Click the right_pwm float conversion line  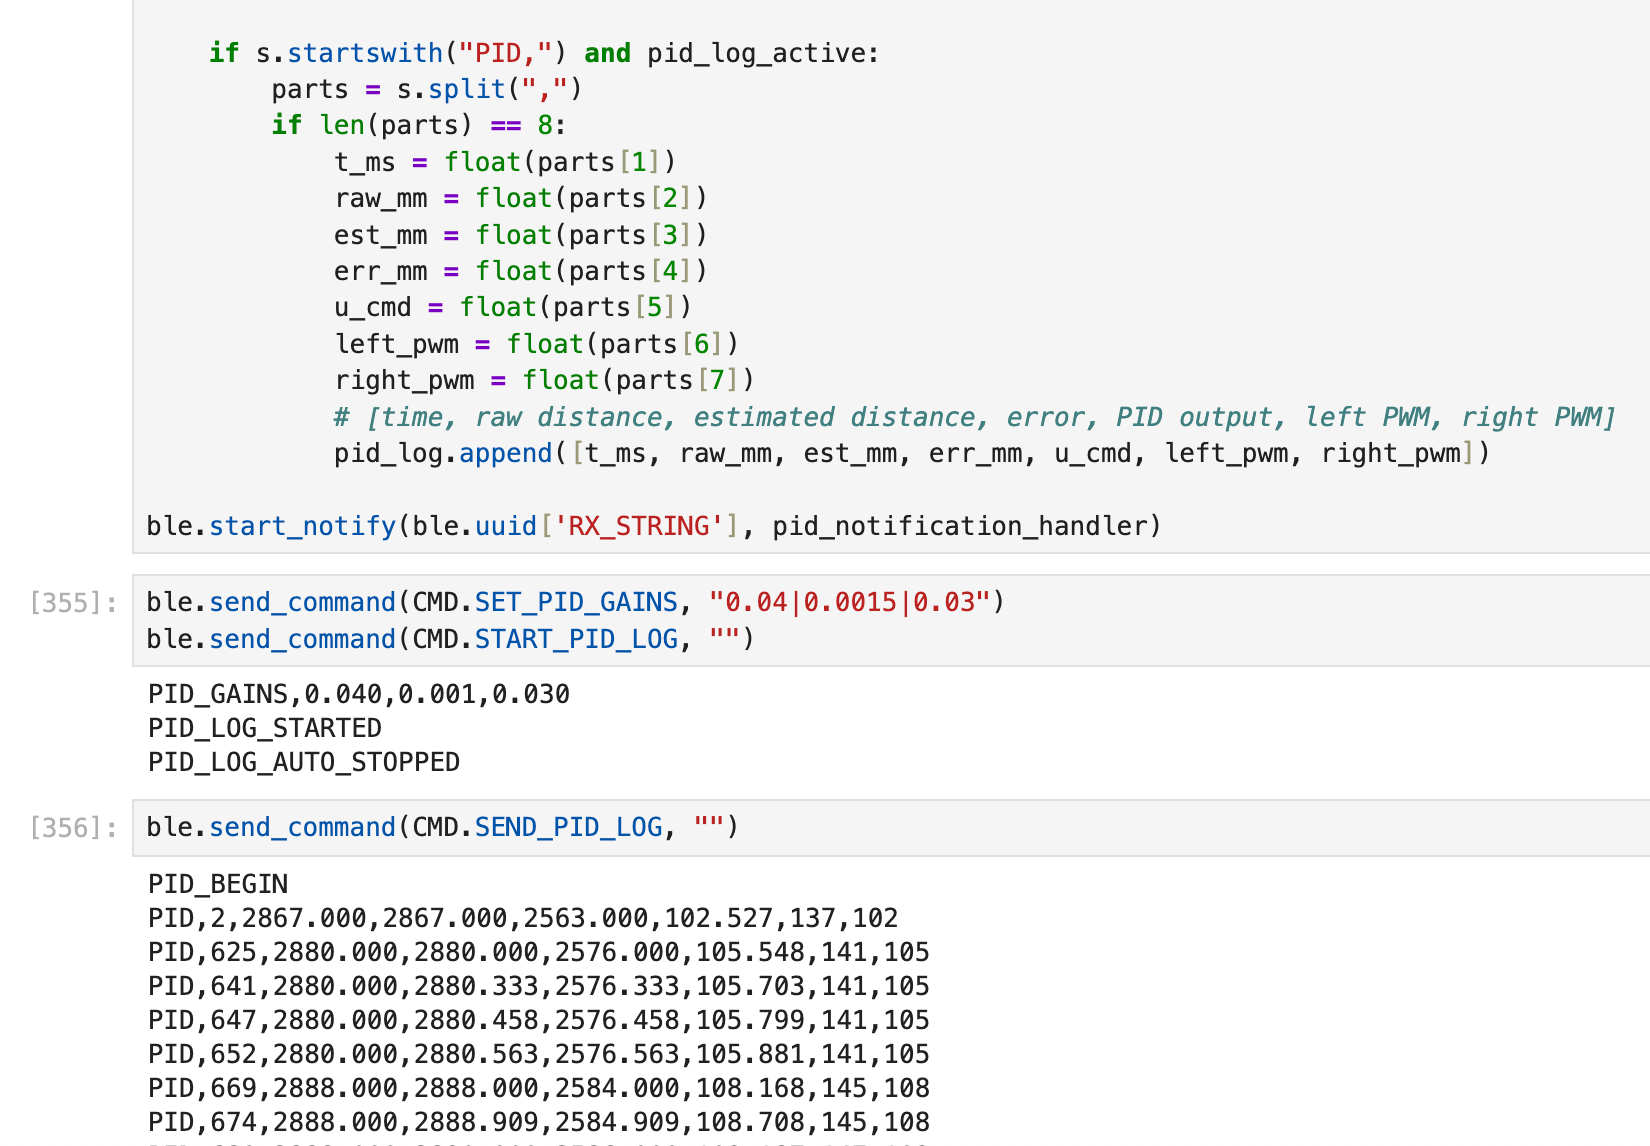coord(545,380)
